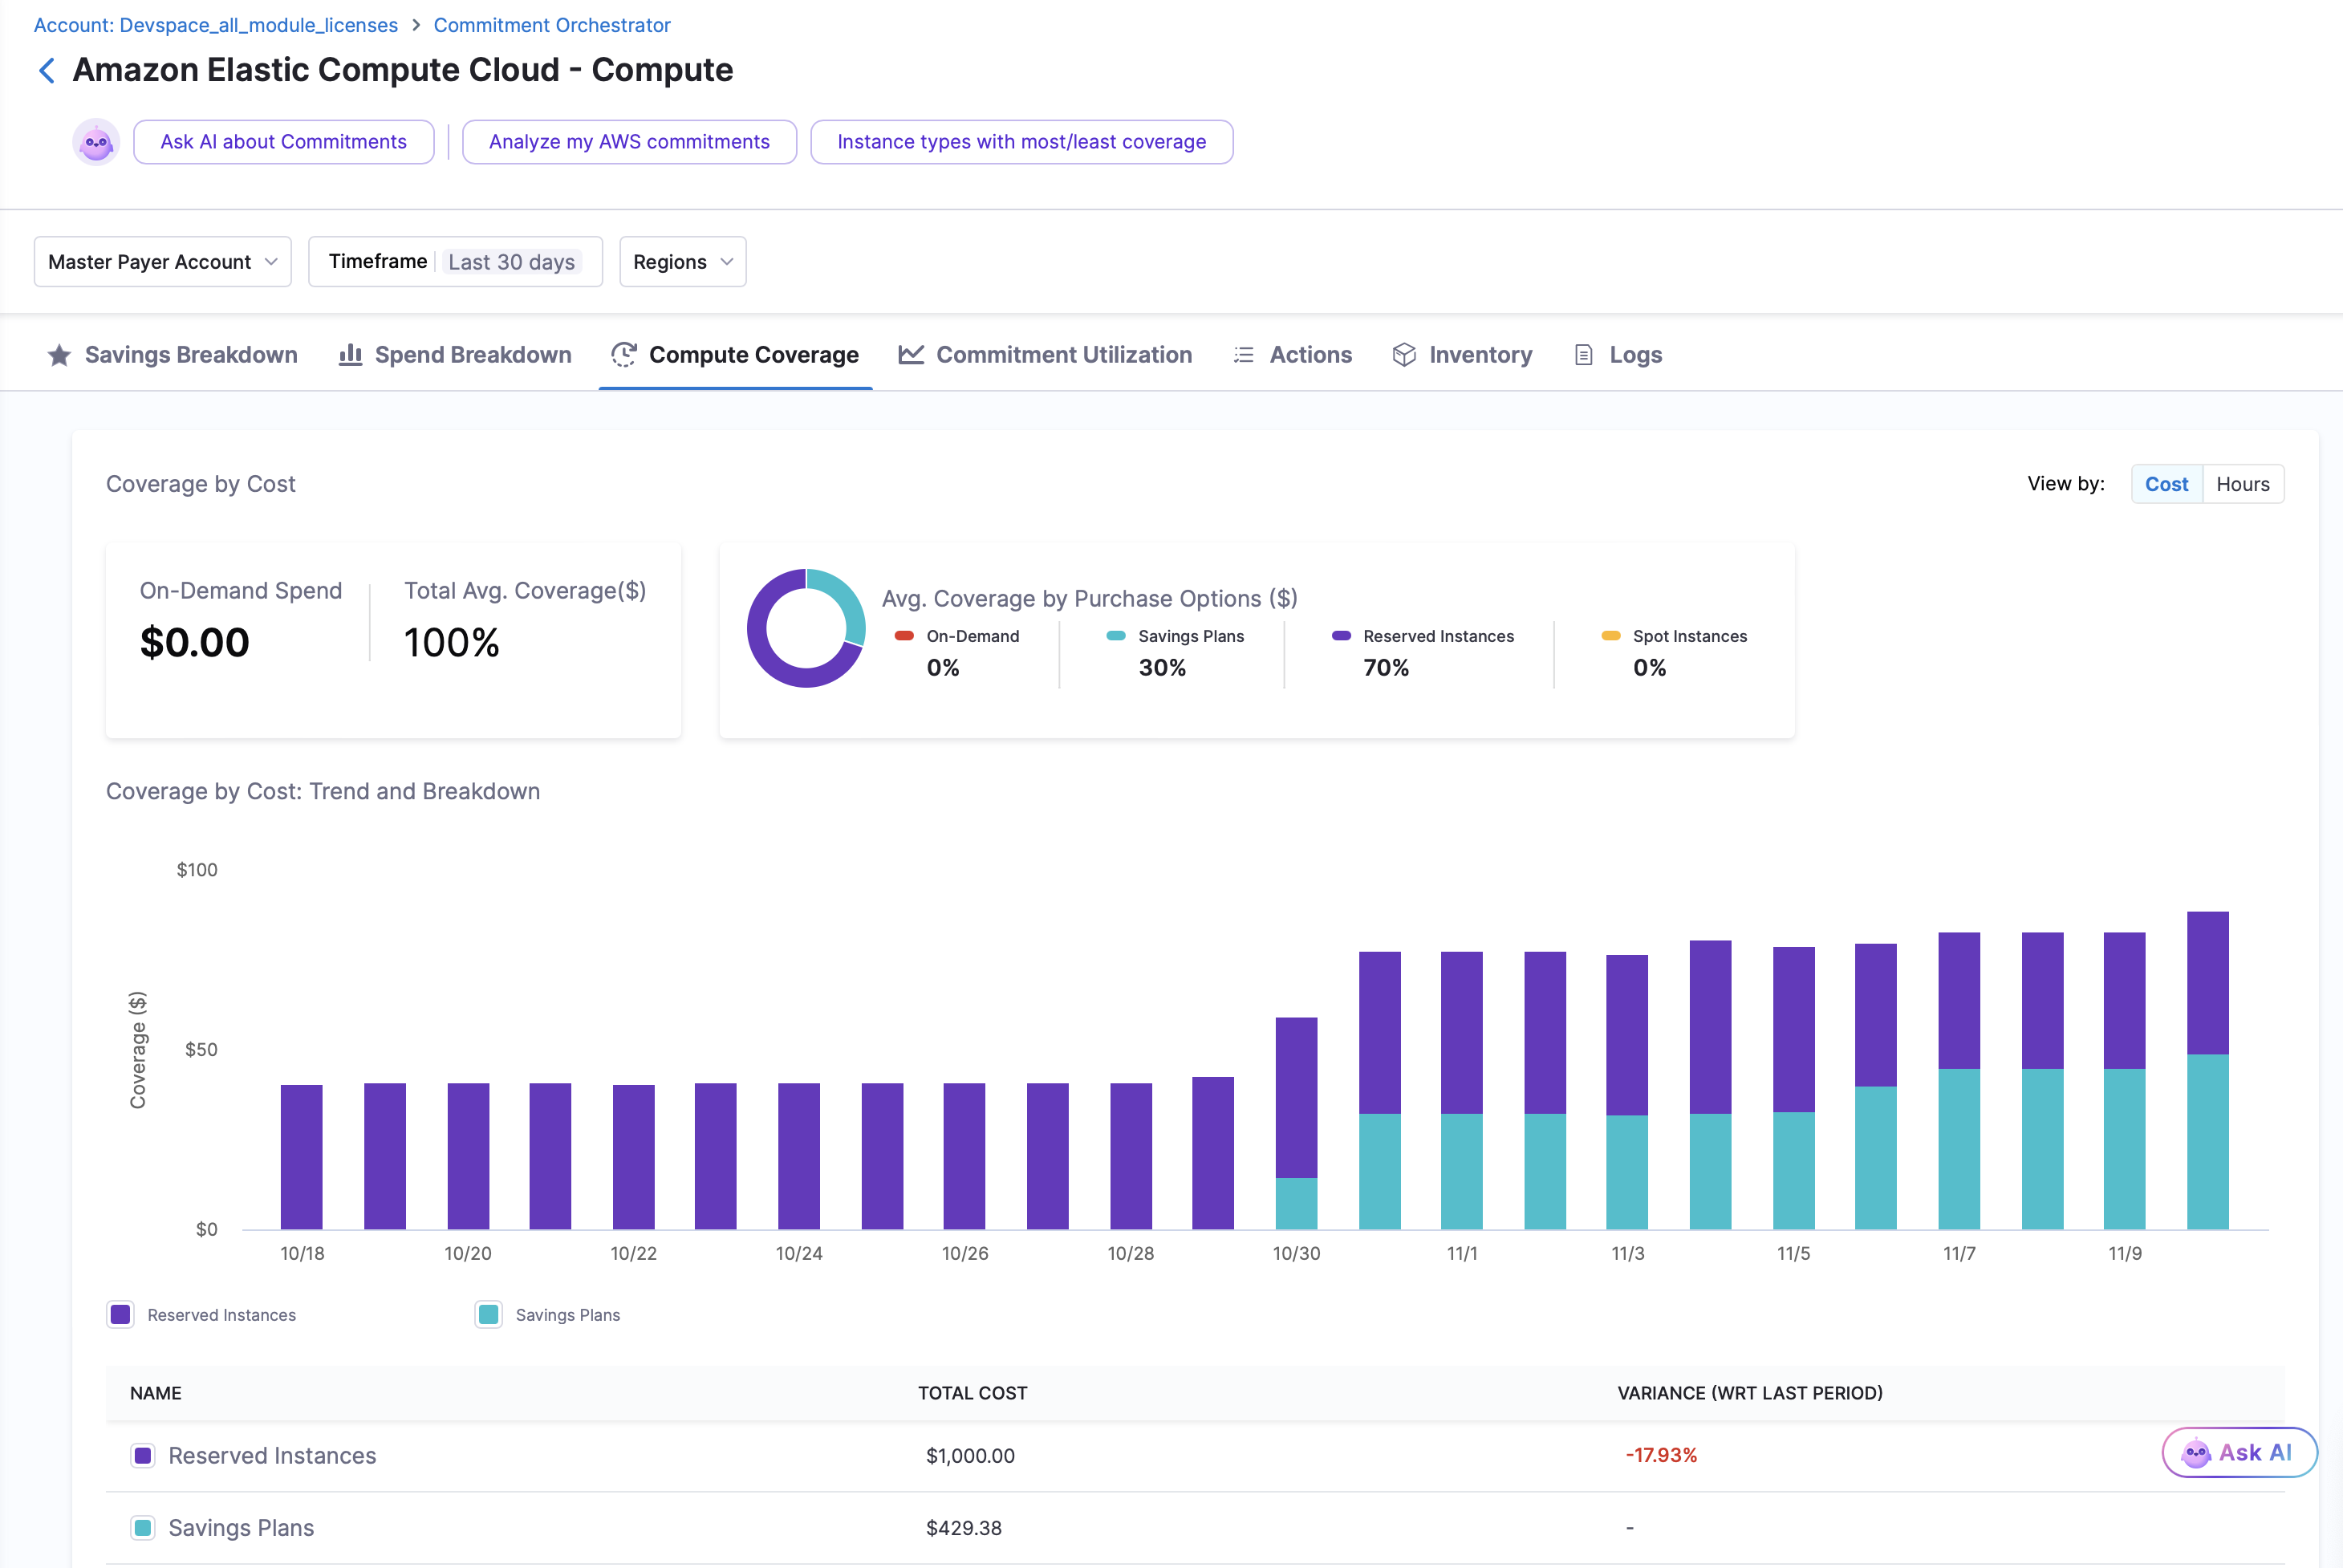
Task: Expand the Regions dropdown
Action: tap(682, 262)
